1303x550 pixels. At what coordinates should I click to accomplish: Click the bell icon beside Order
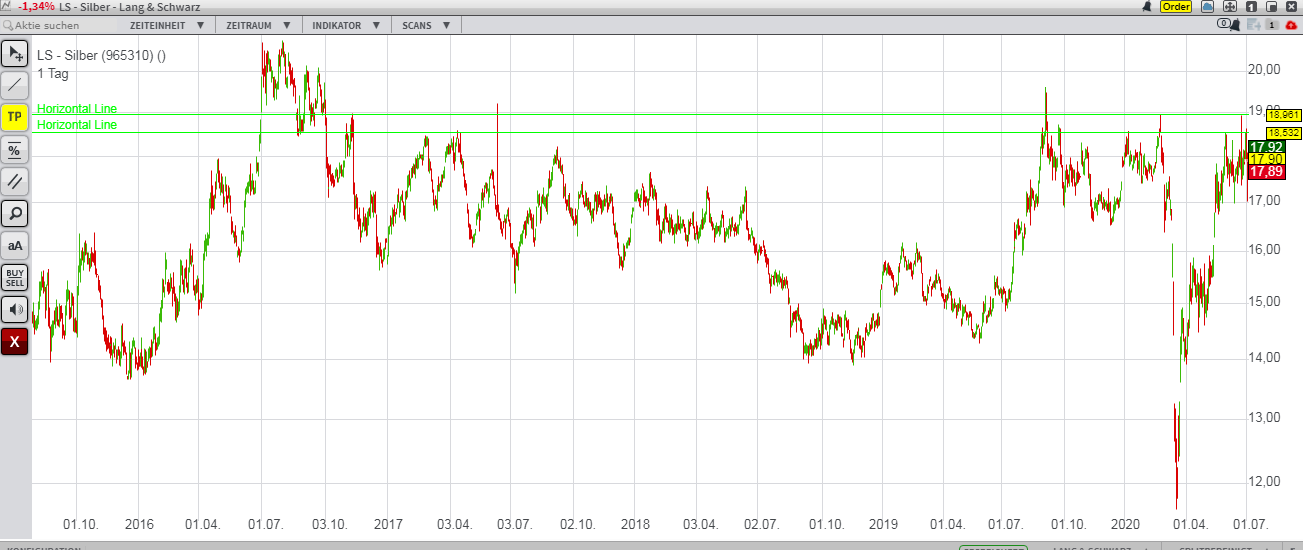(1147, 7)
